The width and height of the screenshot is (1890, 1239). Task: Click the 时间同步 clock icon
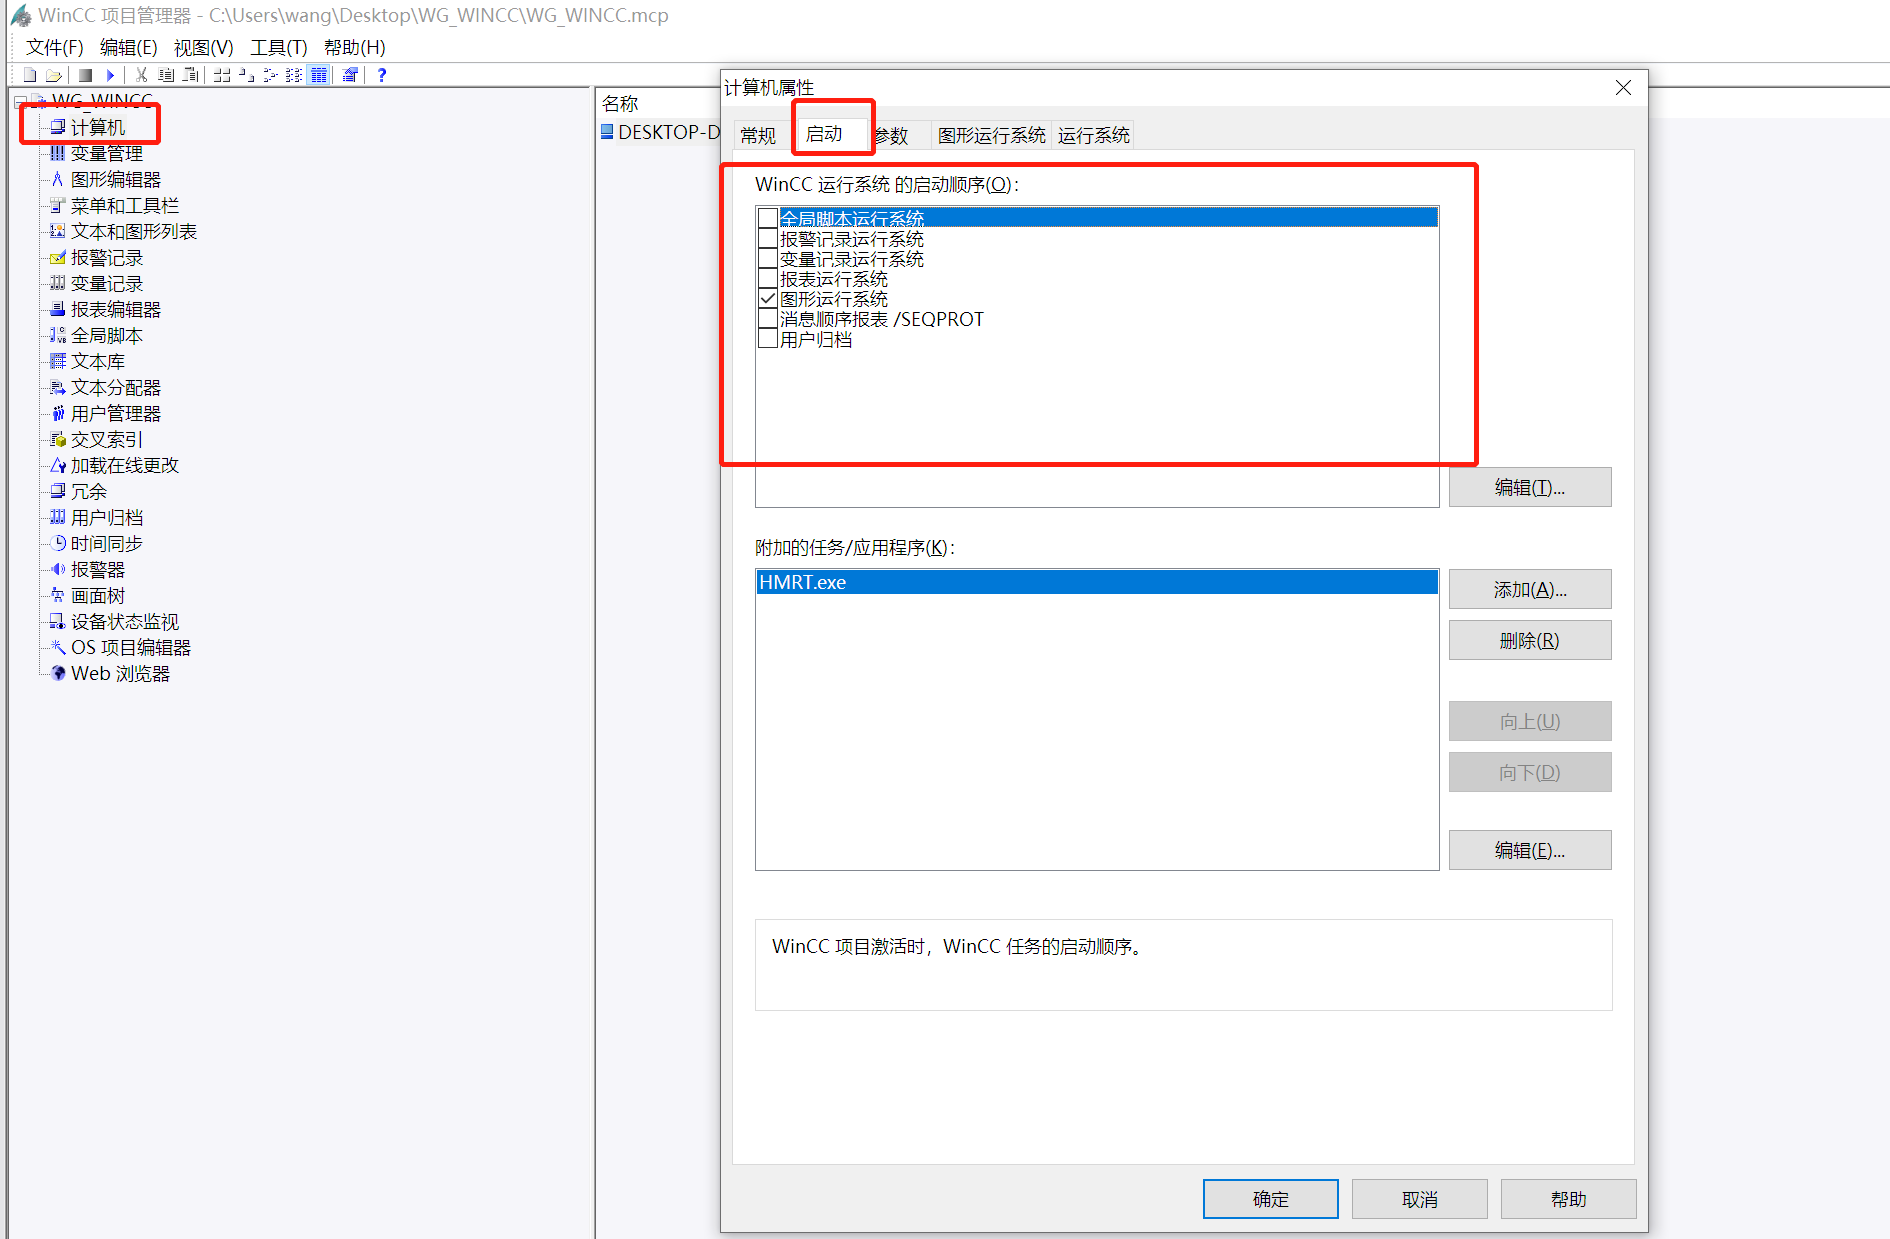coord(58,543)
